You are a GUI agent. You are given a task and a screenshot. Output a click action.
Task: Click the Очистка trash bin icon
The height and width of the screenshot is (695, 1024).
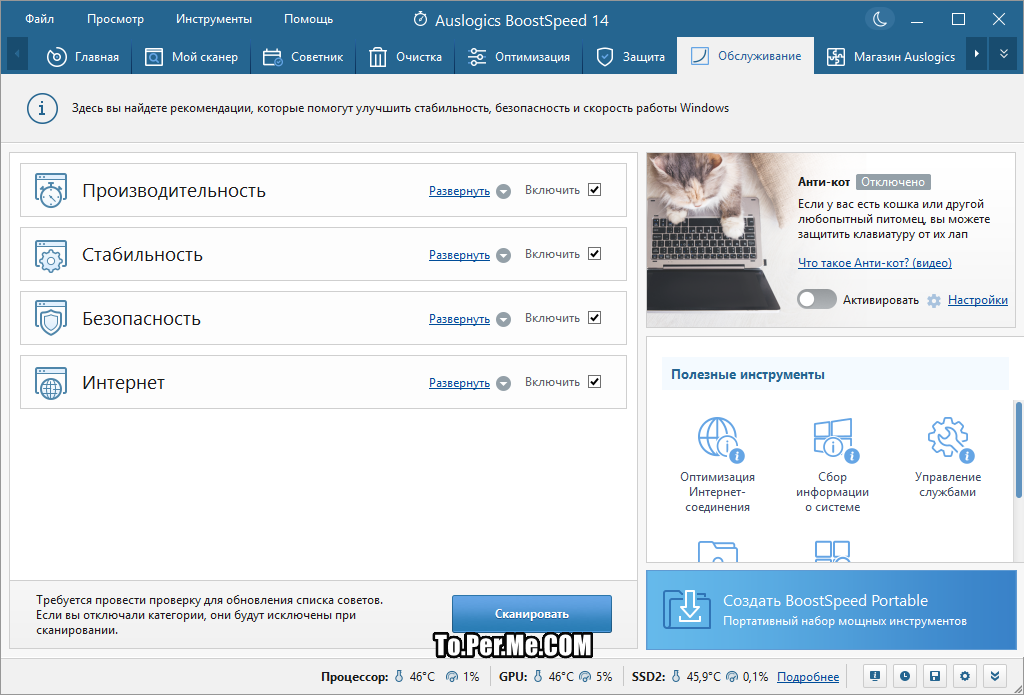click(x=377, y=57)
